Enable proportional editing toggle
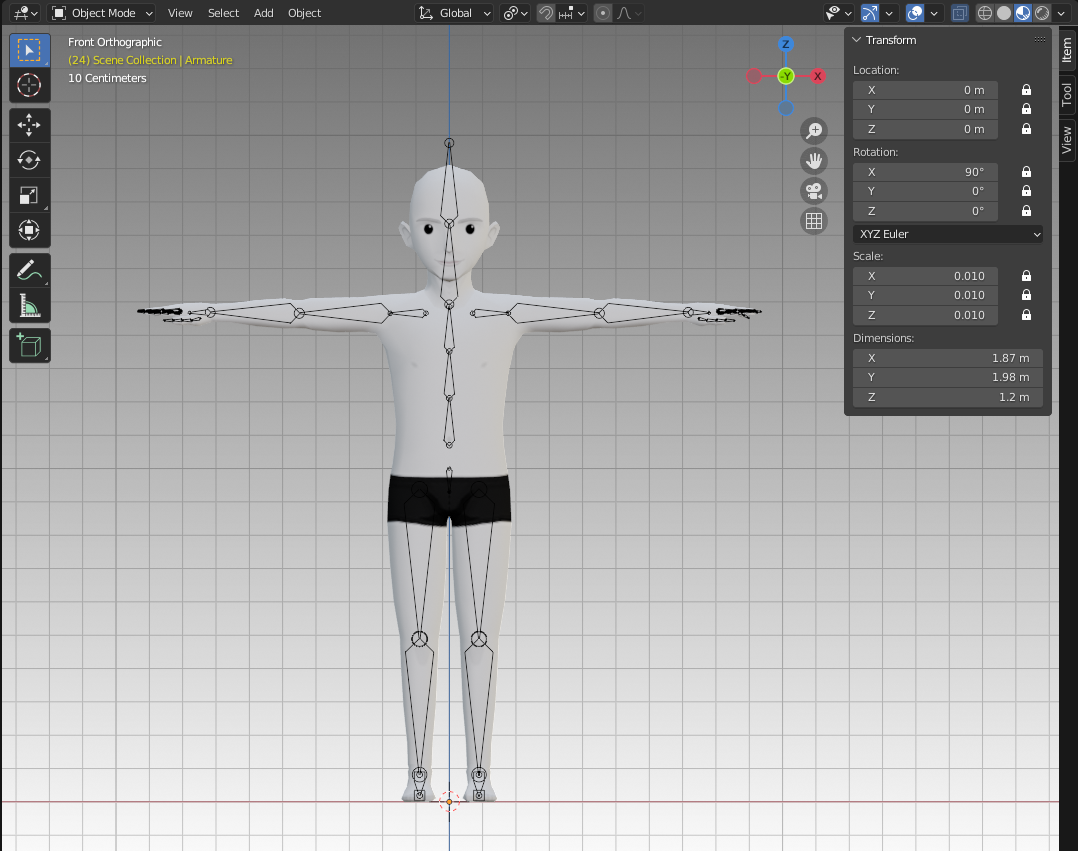 (603, 13)
